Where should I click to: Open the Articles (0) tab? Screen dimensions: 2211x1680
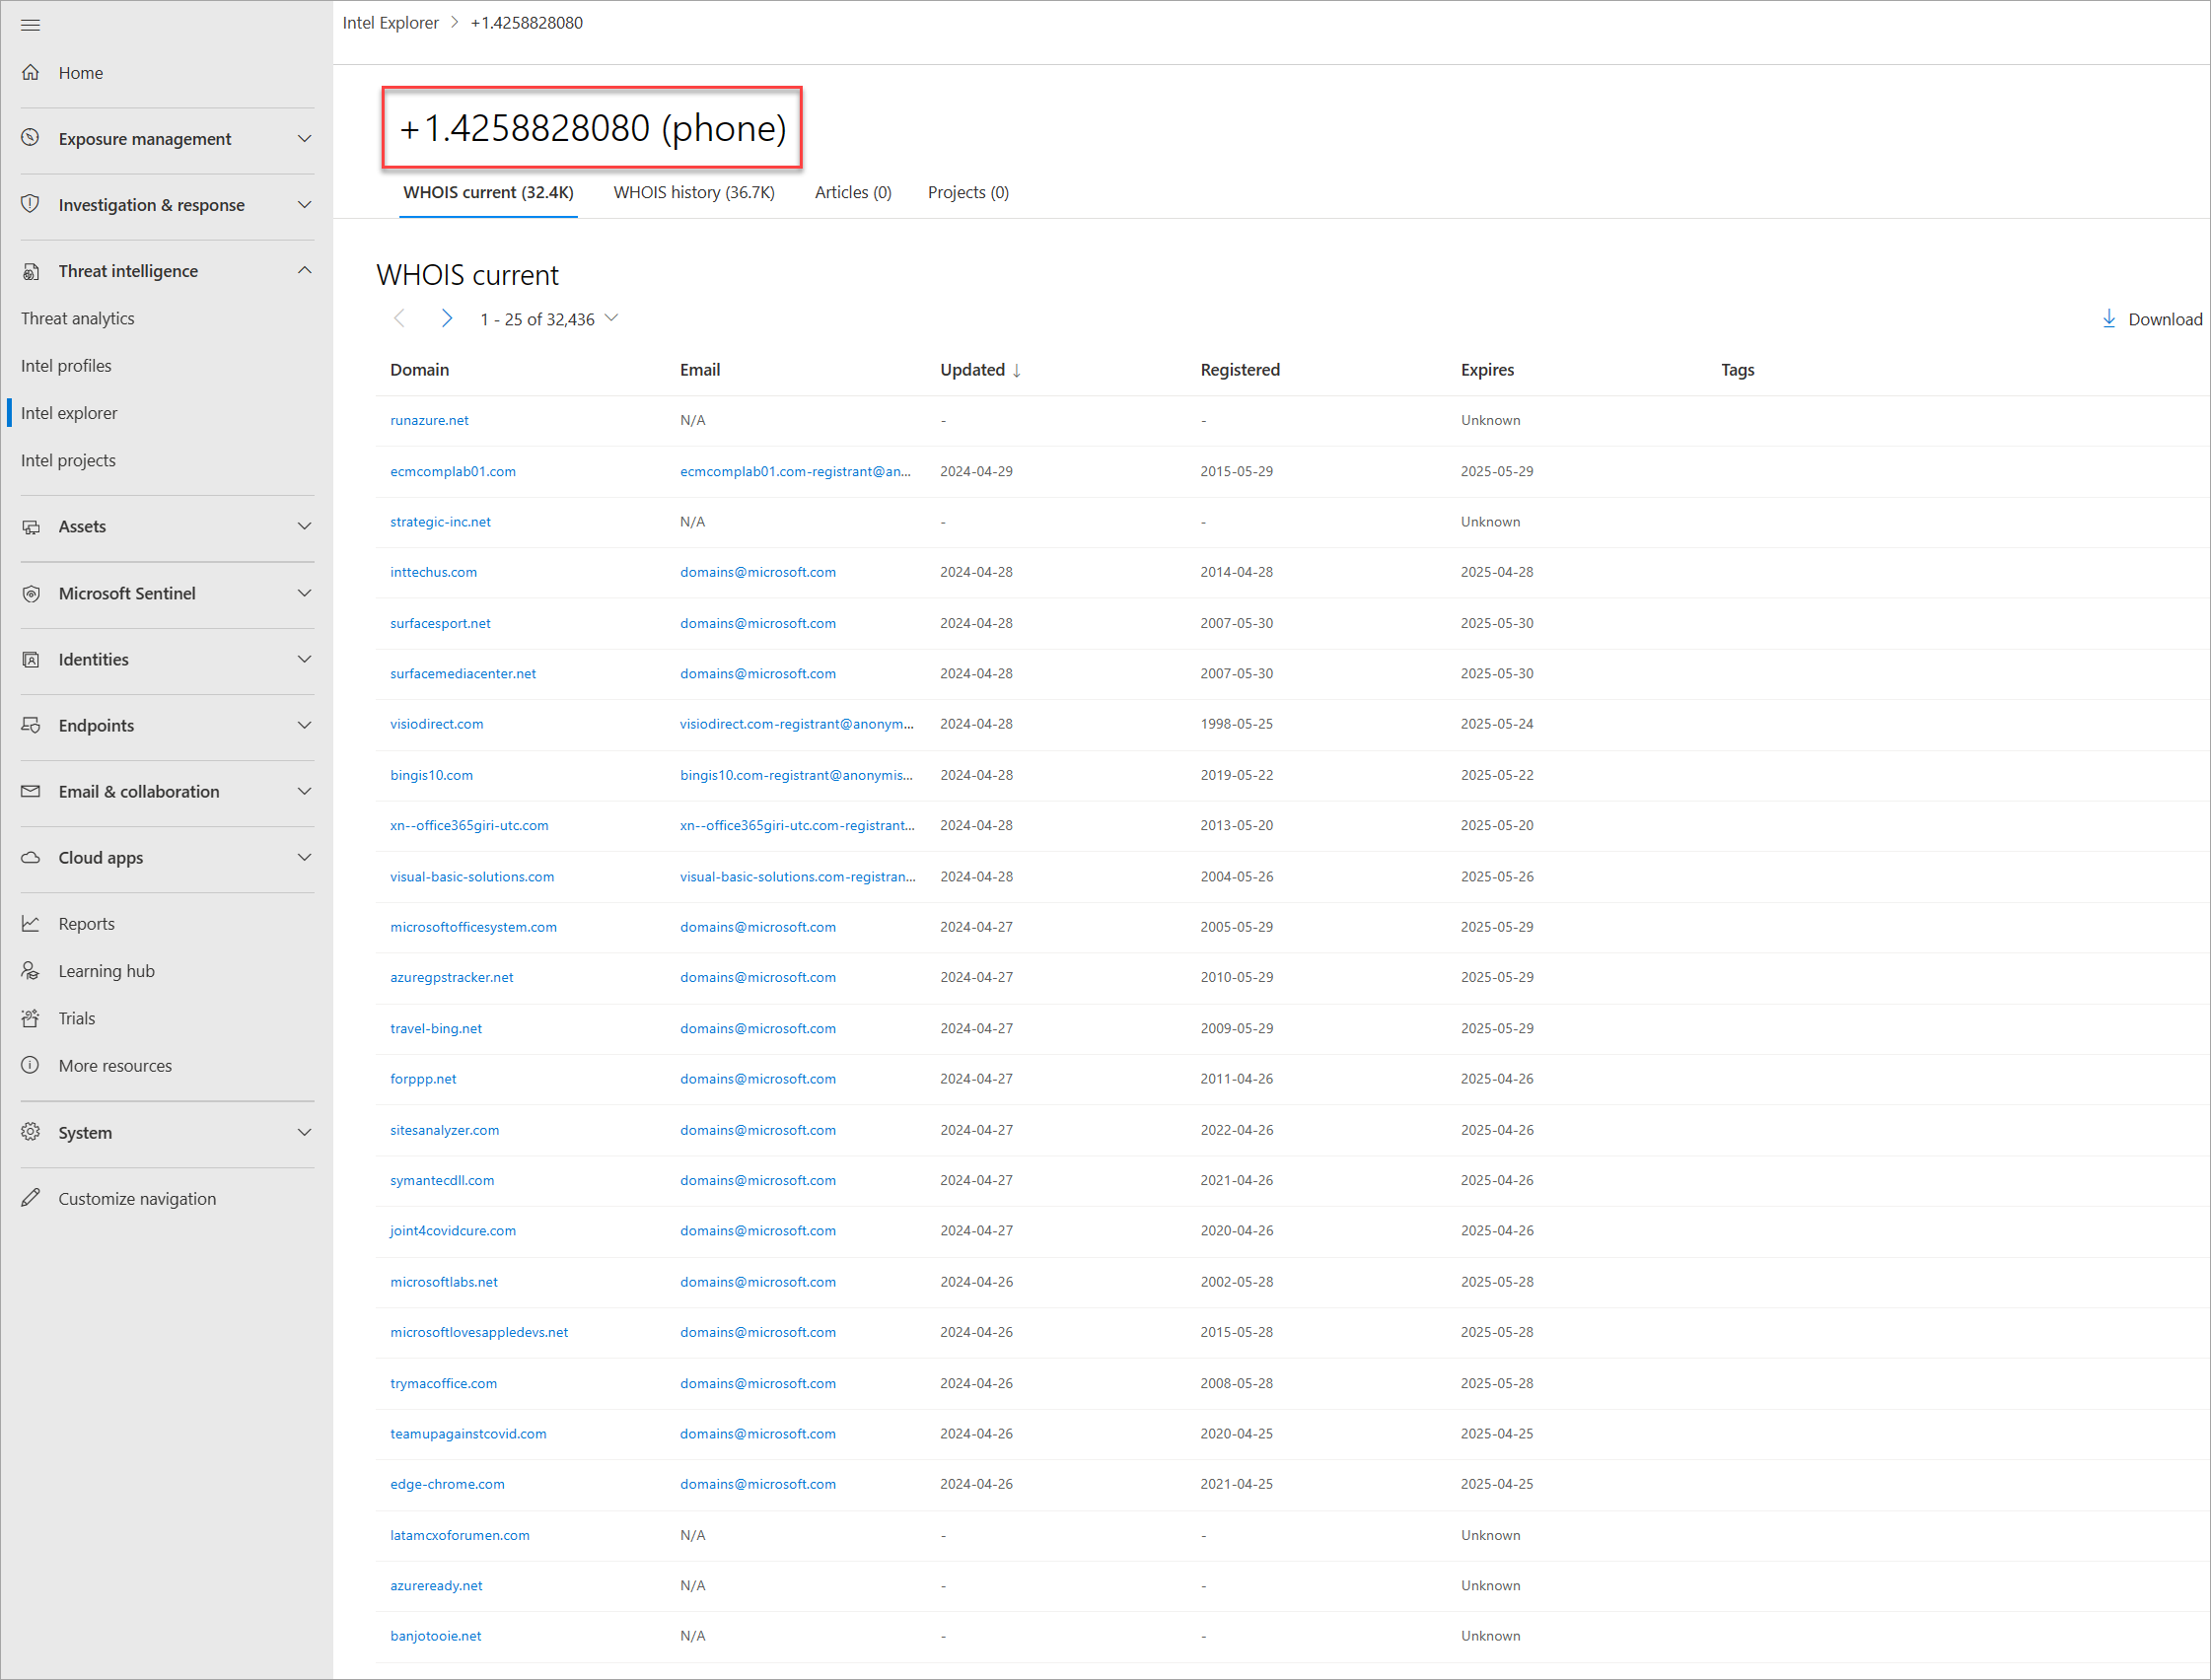click(852, 192)
